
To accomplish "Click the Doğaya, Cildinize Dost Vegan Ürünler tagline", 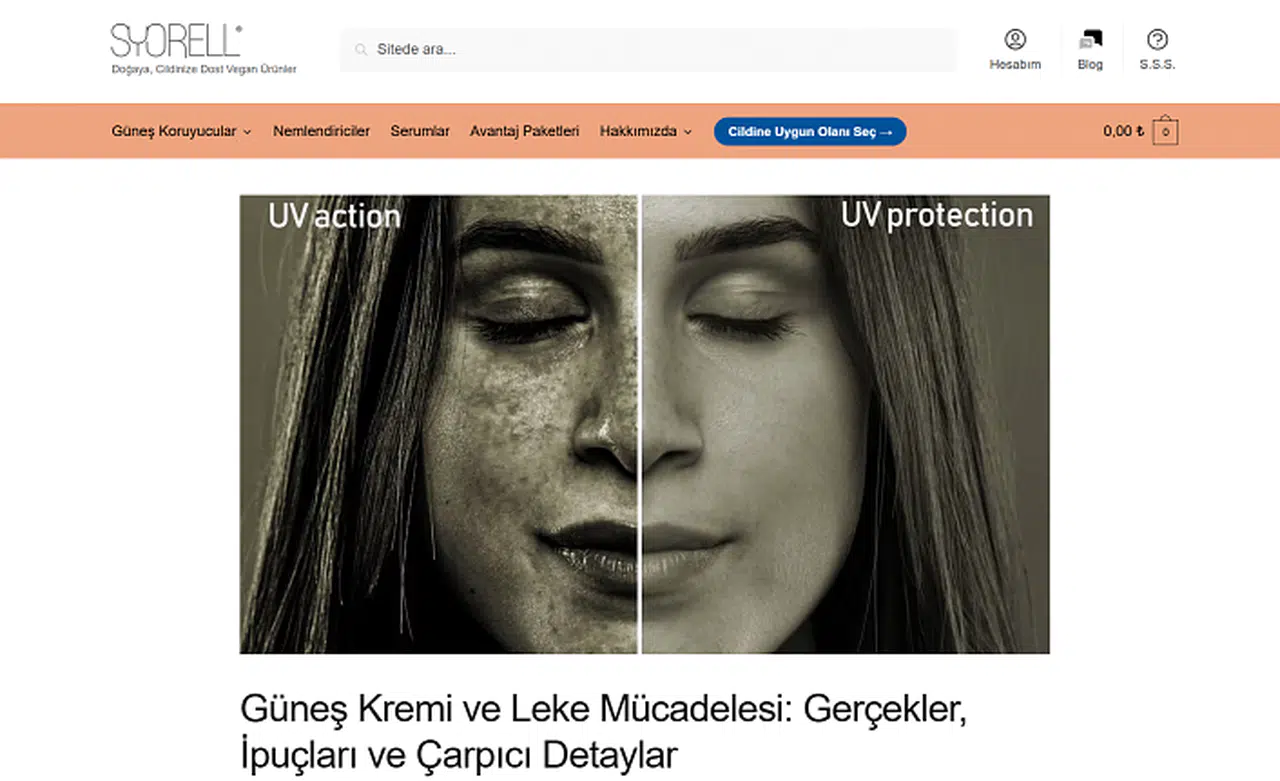I will click(x=204, y=69).
